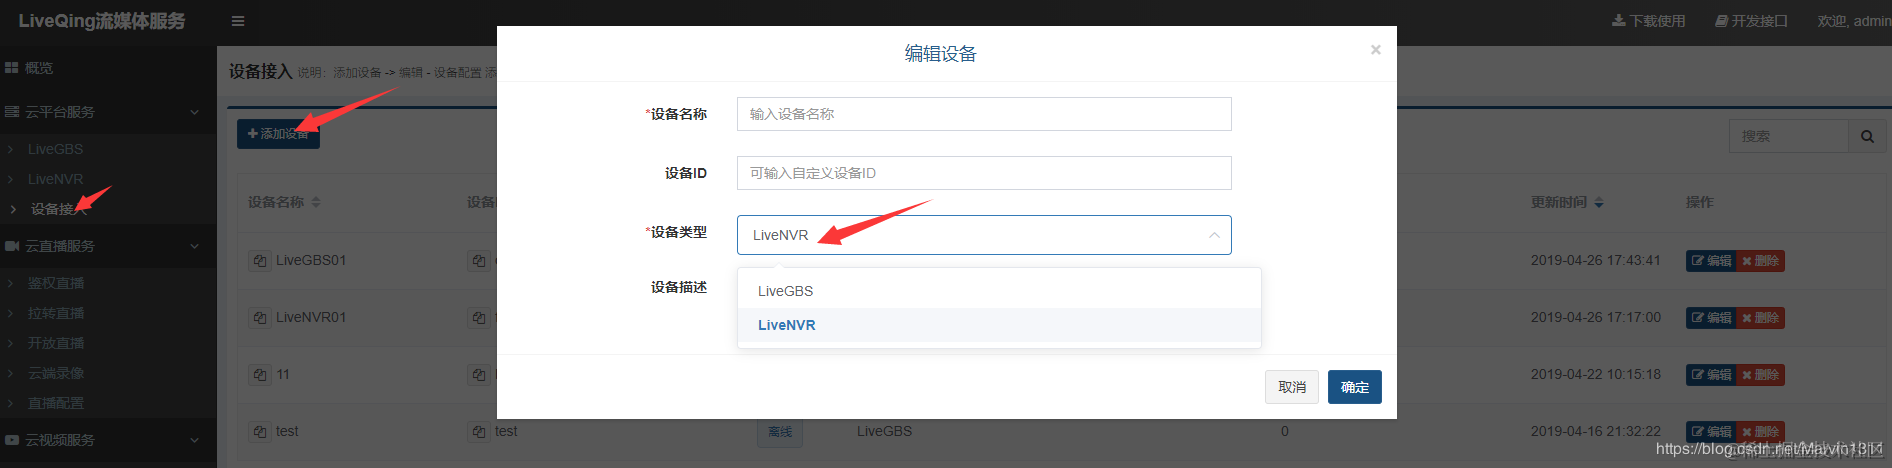Click the LiveQing流媒体服务 logo title
Screen dimensions: 1892x468
[x=102, y=21]
